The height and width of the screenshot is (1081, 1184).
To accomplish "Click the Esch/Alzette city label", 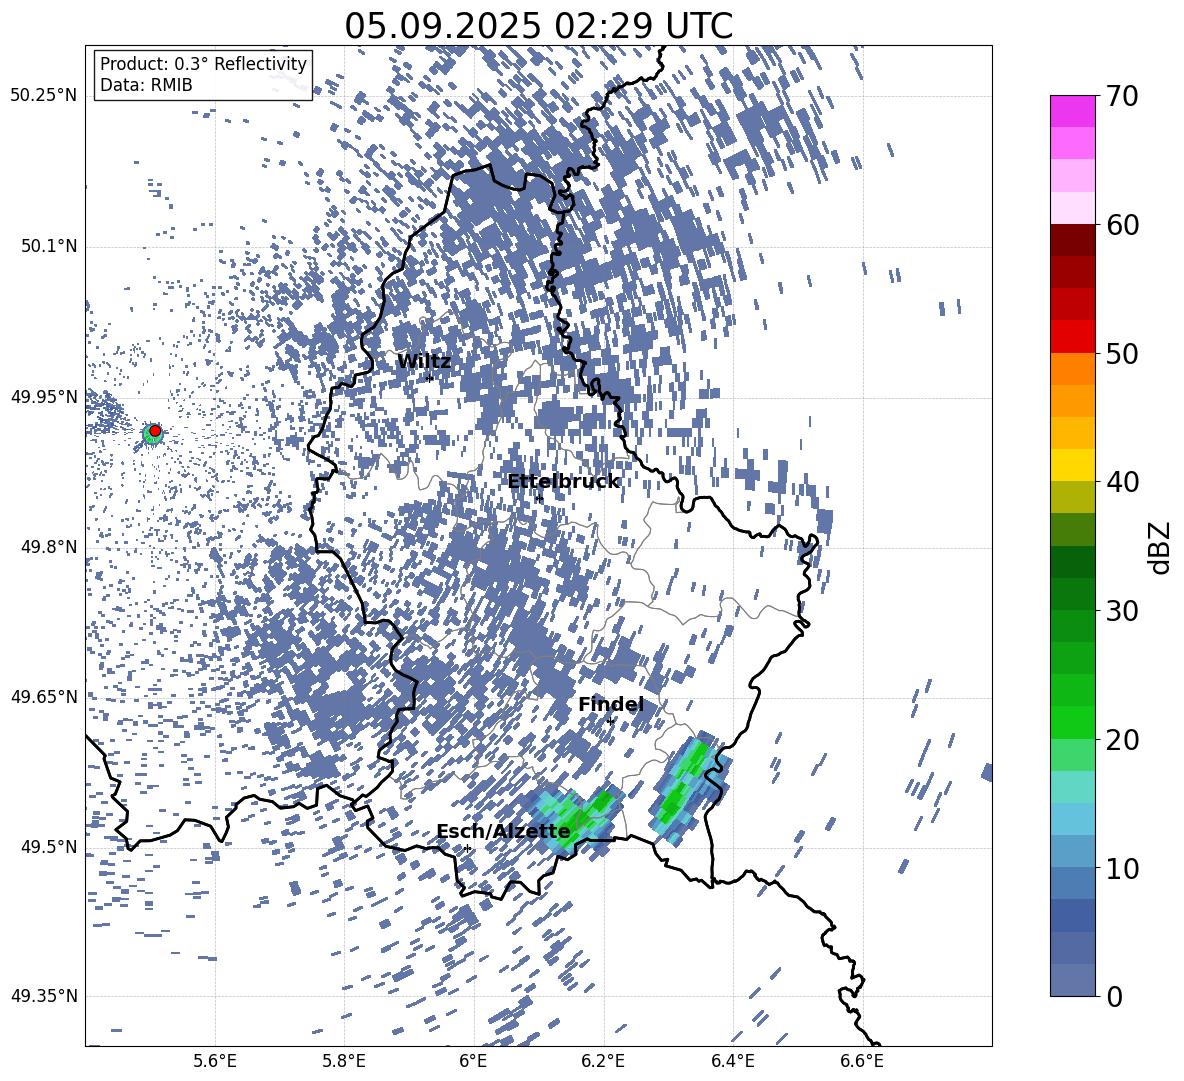I will pyautogui.click(x=503, y=832).
